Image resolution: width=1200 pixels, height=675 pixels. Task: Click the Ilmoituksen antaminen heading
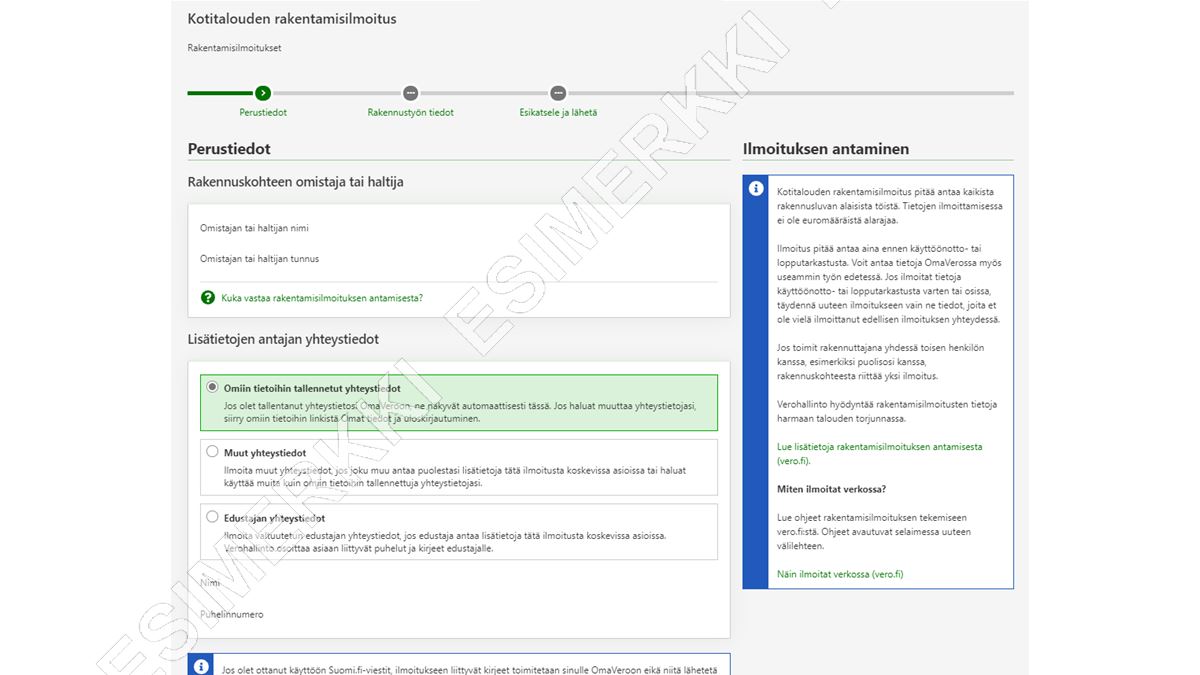[826, 149]
